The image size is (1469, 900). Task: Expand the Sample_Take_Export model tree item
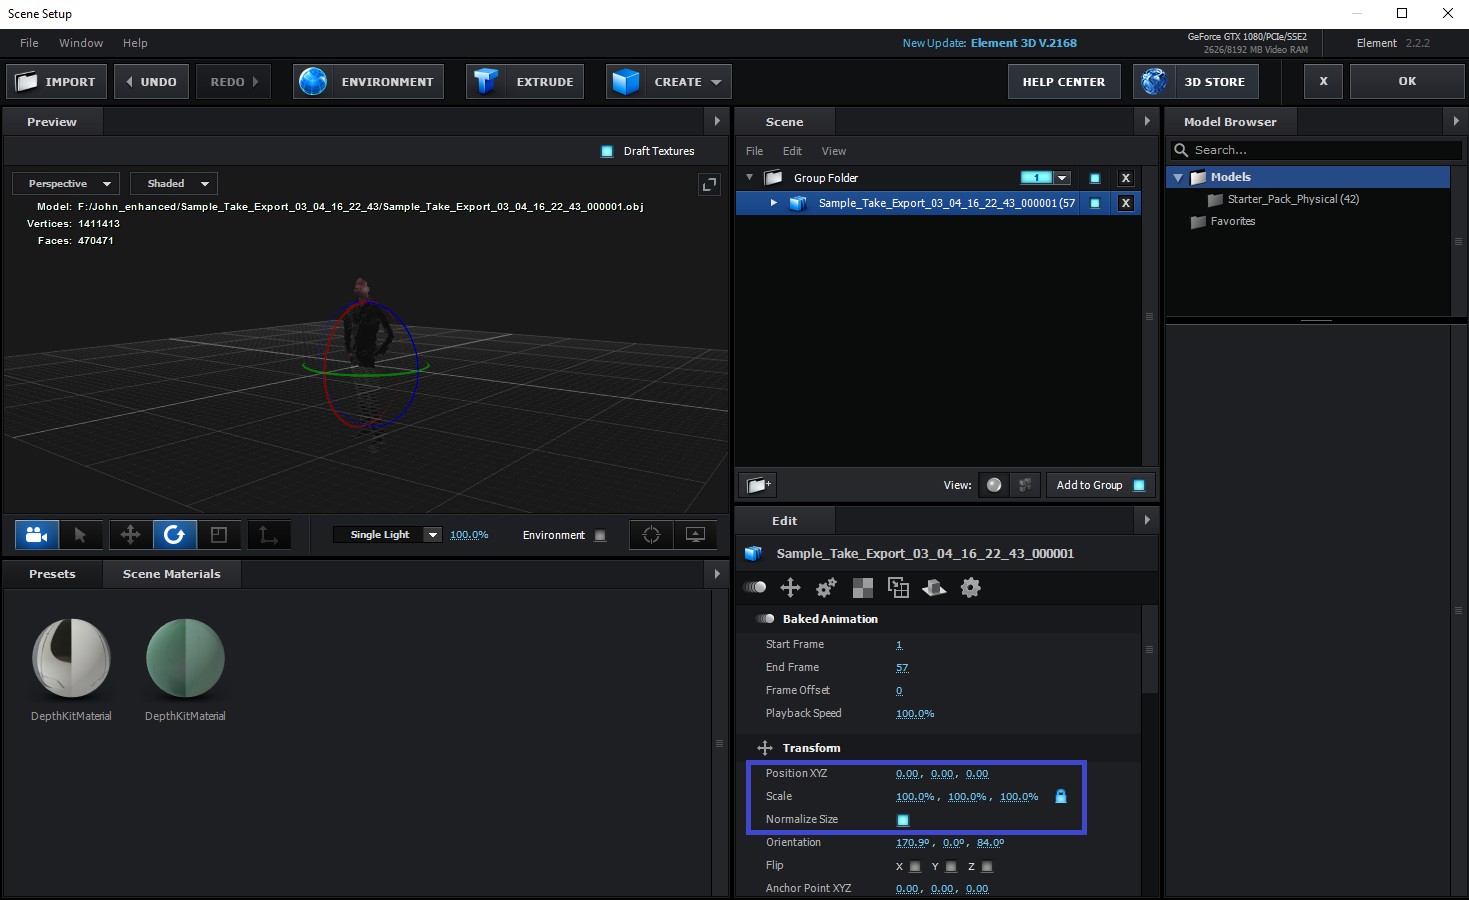774,203
